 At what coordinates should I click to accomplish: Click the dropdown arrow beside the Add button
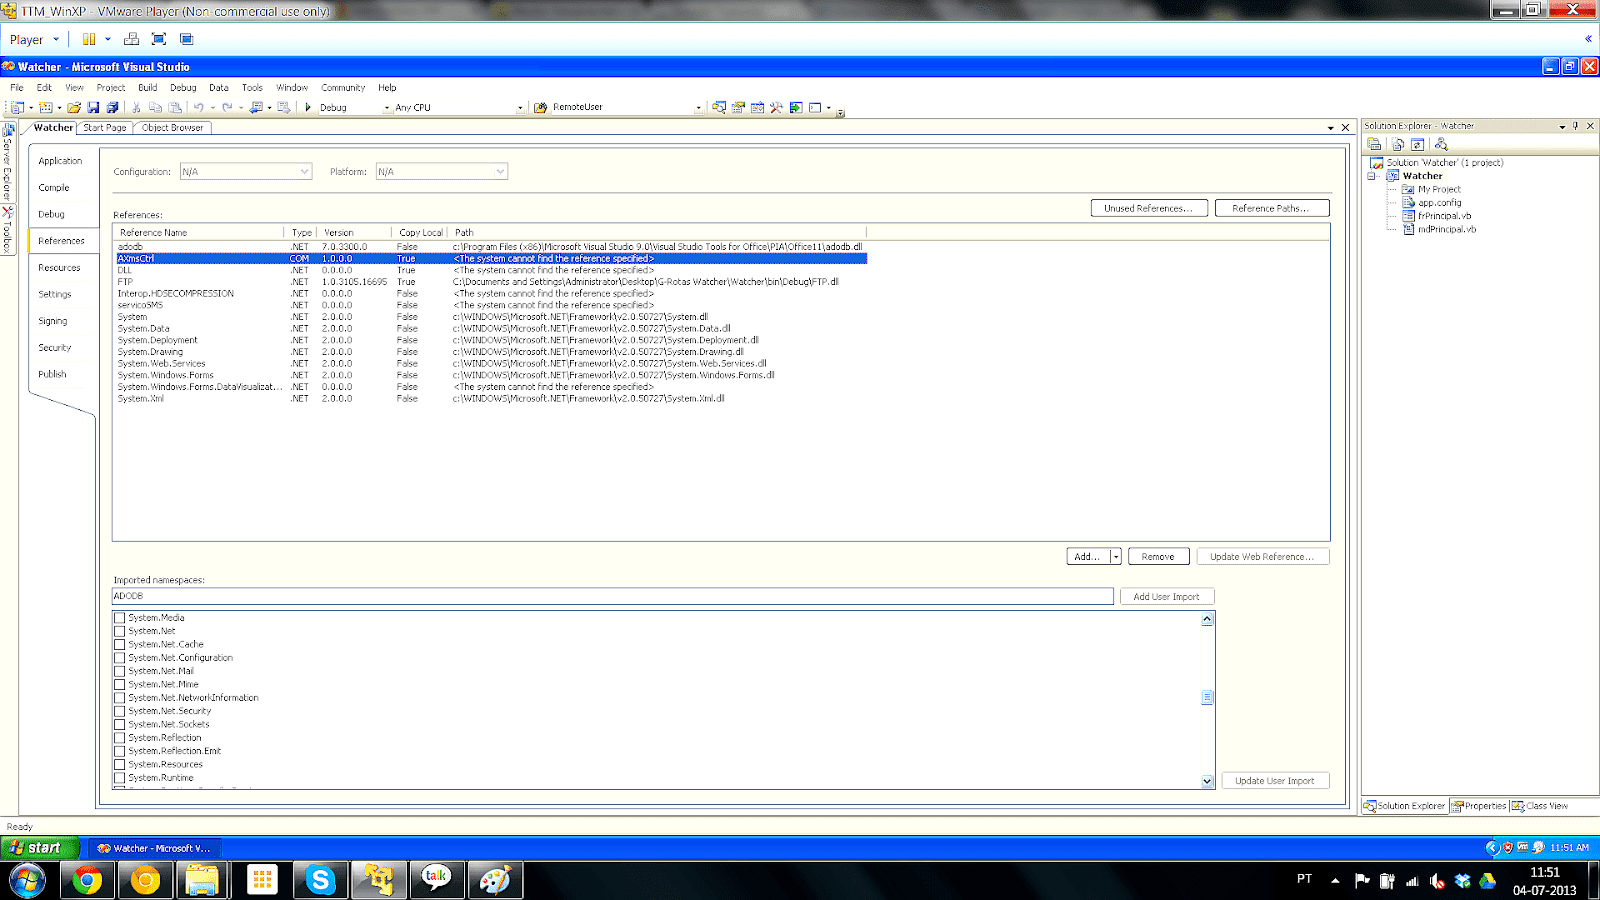click(x=1116, y=557)
